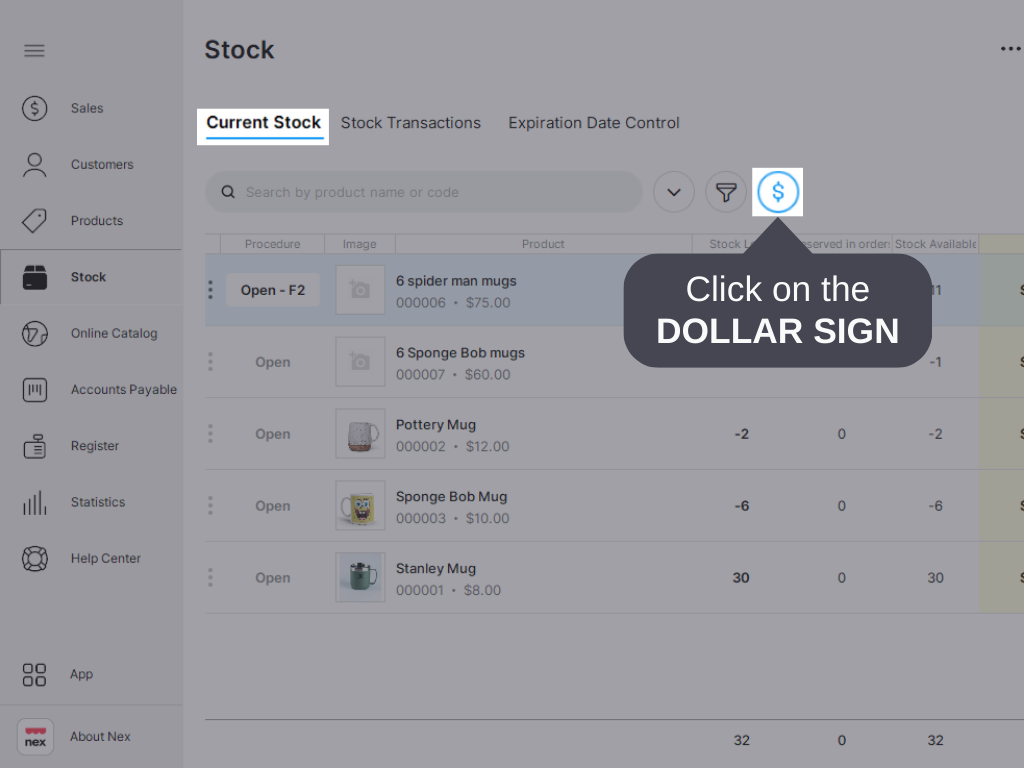The width and height of the screenshot is (1024, 768).
Task: Open the row options for Stanley Mug
Action: pos(210,577)
